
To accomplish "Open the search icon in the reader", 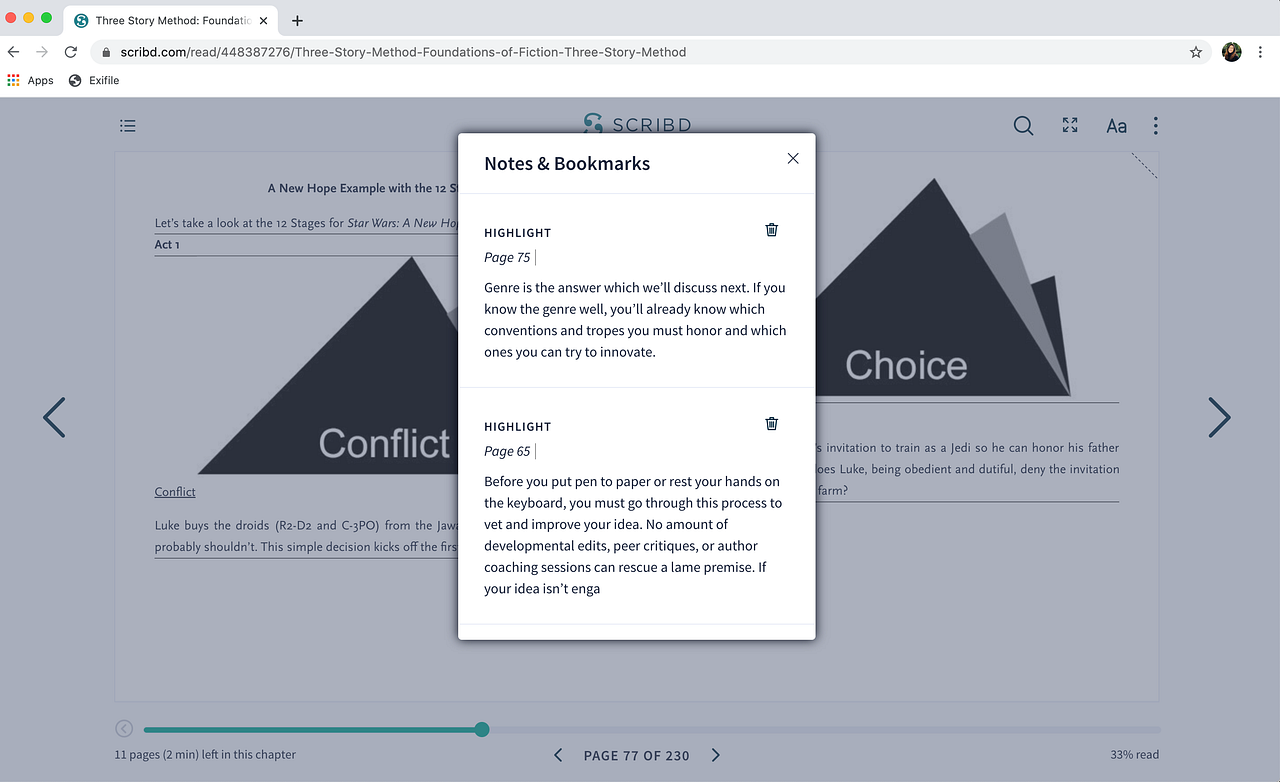I will pyautogui.click(x=1023, y=125).
